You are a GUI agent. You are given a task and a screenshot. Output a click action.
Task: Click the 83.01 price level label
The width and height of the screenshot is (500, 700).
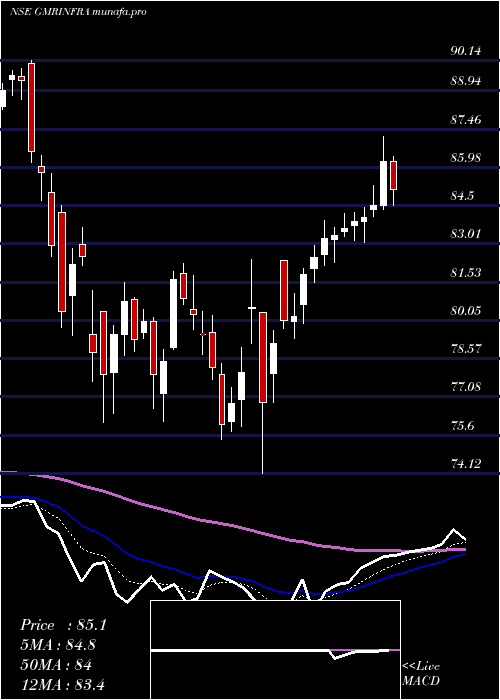(x=466, y=234)
